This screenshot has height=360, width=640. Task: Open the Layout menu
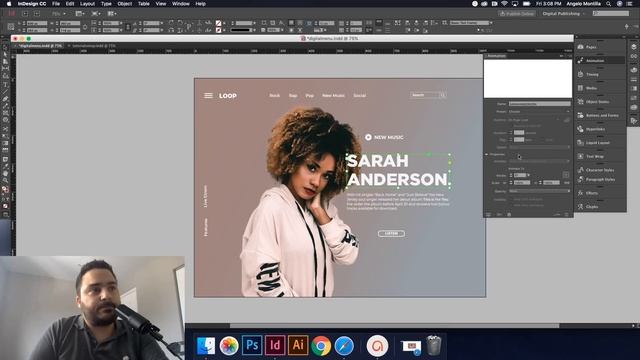point(87,4)
